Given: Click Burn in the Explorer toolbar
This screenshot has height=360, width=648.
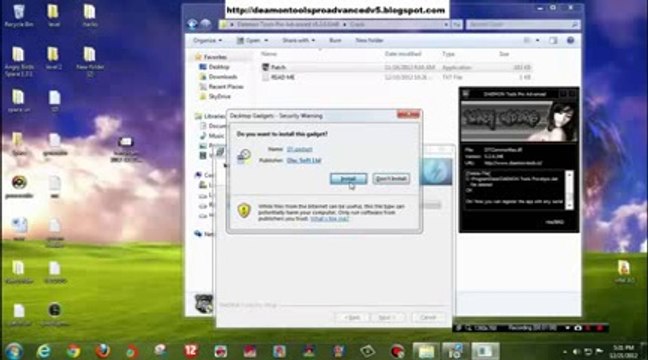Looking at the screenshot, I should tap(335, 41).
